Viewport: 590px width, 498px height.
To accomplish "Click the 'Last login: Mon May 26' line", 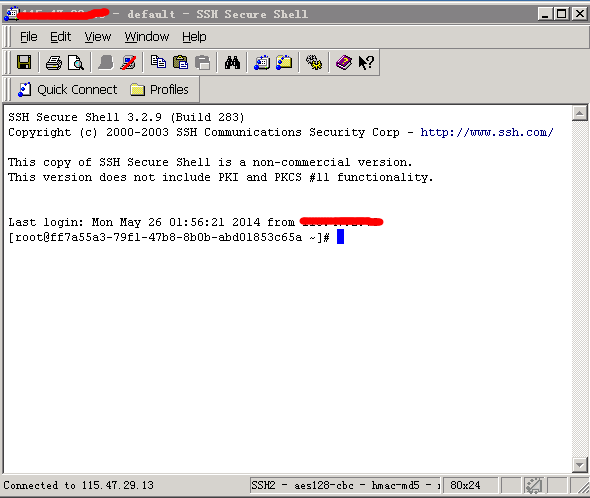I will [196, 222].
